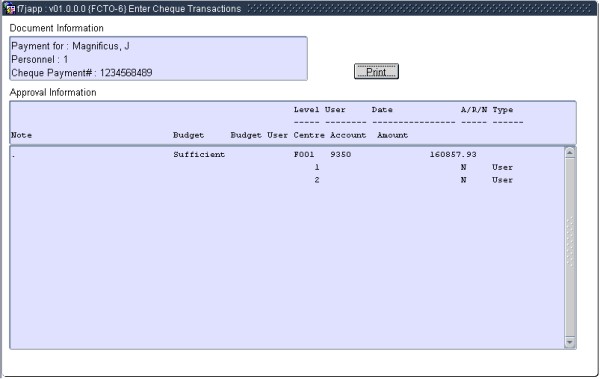Image resolution: width=600 pixels, height=379 pixels.
Task: Click the scrollbar down arrow
Action: point(570,342)
